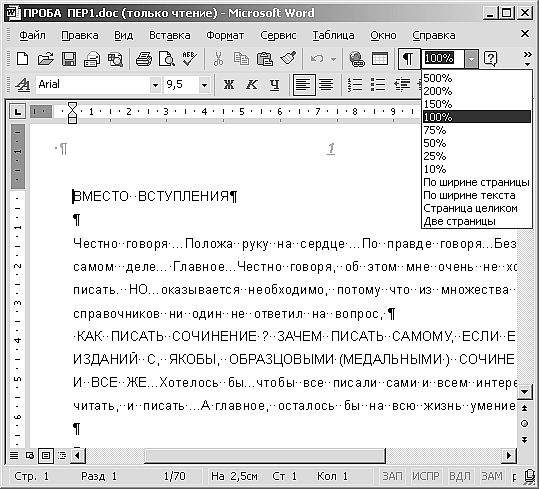The height and width of the screenshot is (489, 539).
Task: Click the first line indent ruler marker
Action: (x=73, y=107)
